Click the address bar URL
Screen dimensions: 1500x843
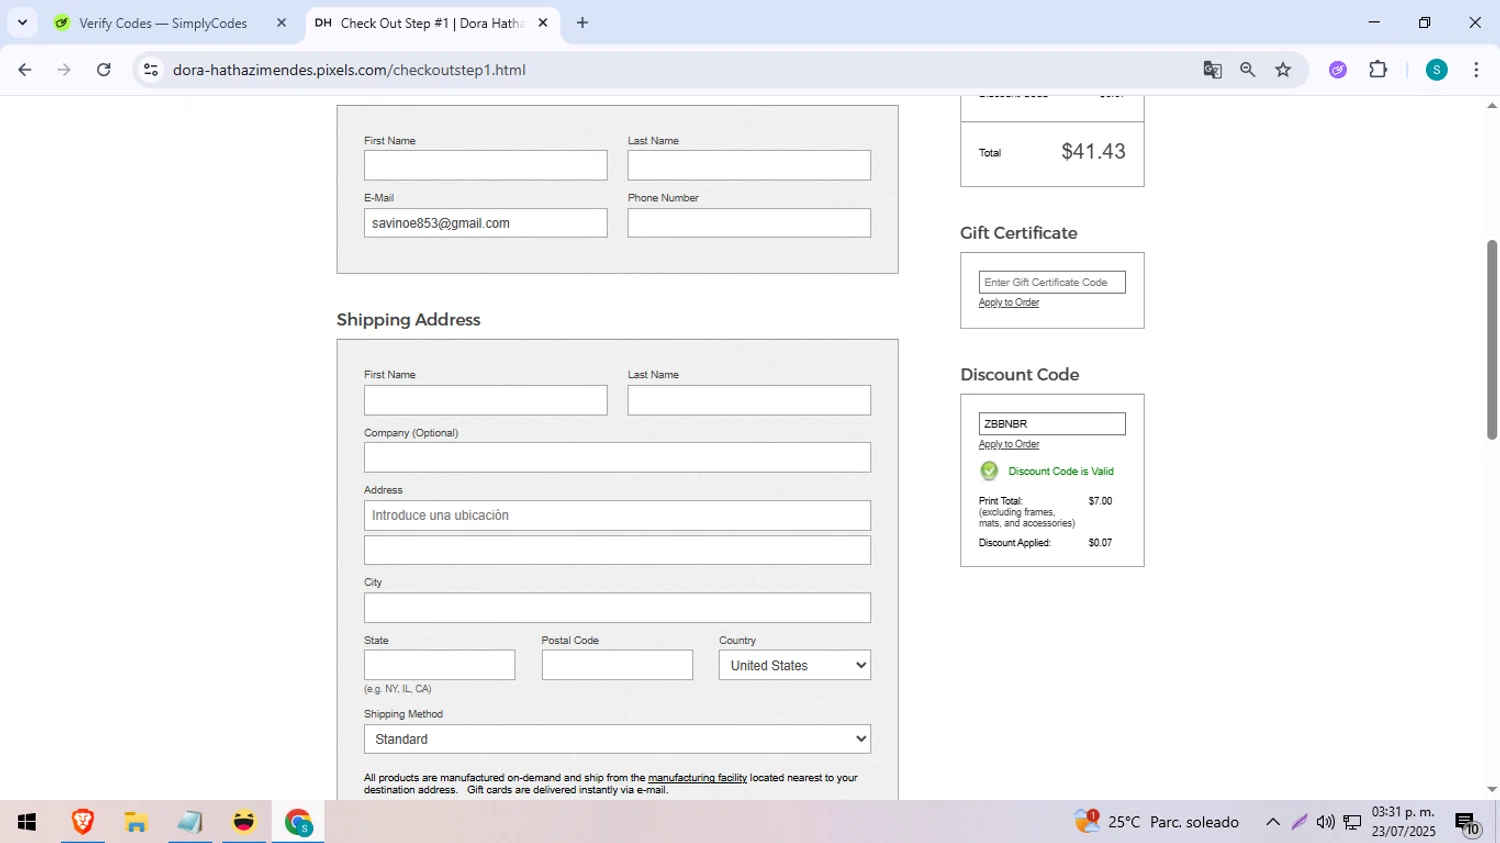(x=349, y=70)
